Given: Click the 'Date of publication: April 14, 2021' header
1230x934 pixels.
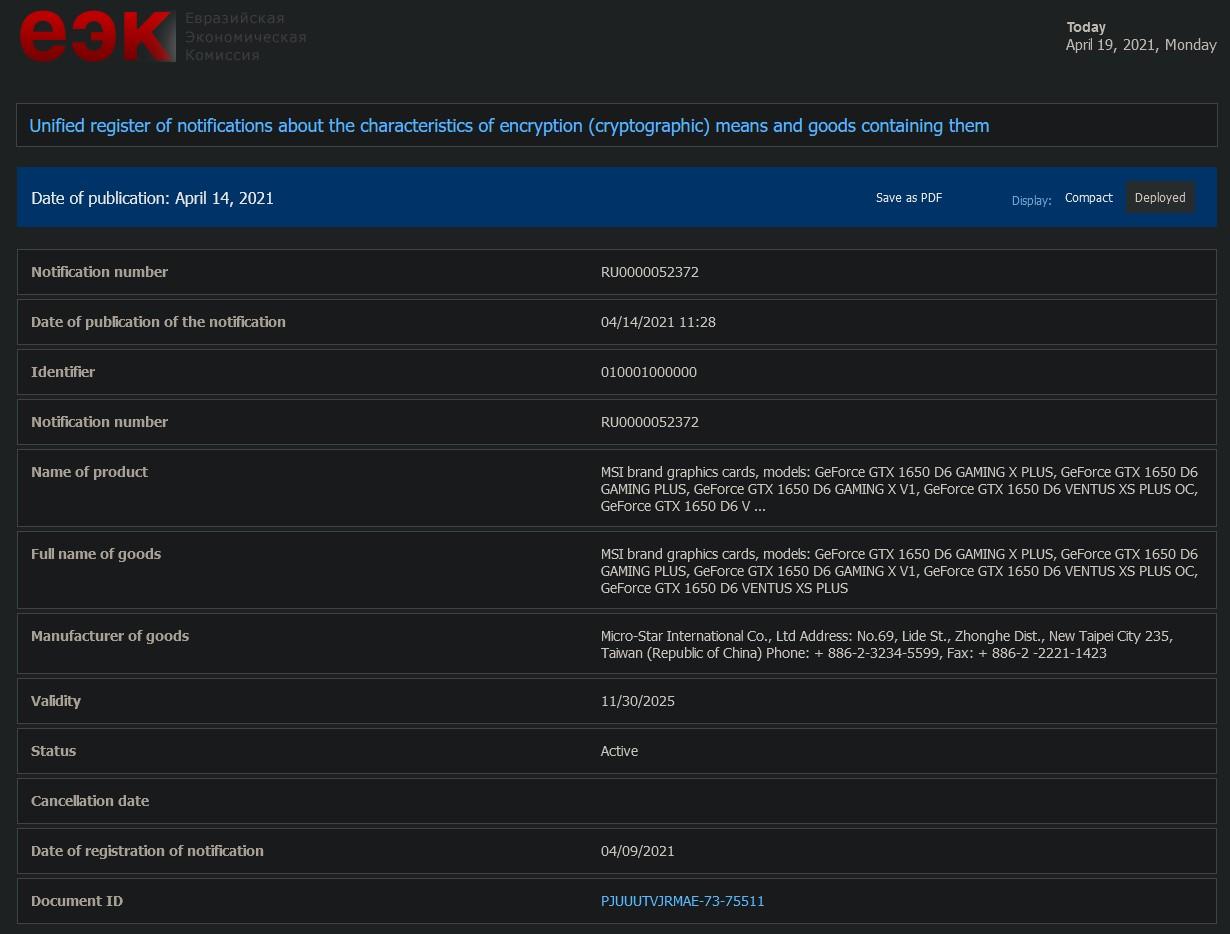Looking at the screenshot, I should pyautogui.click(x=152, y=198).
